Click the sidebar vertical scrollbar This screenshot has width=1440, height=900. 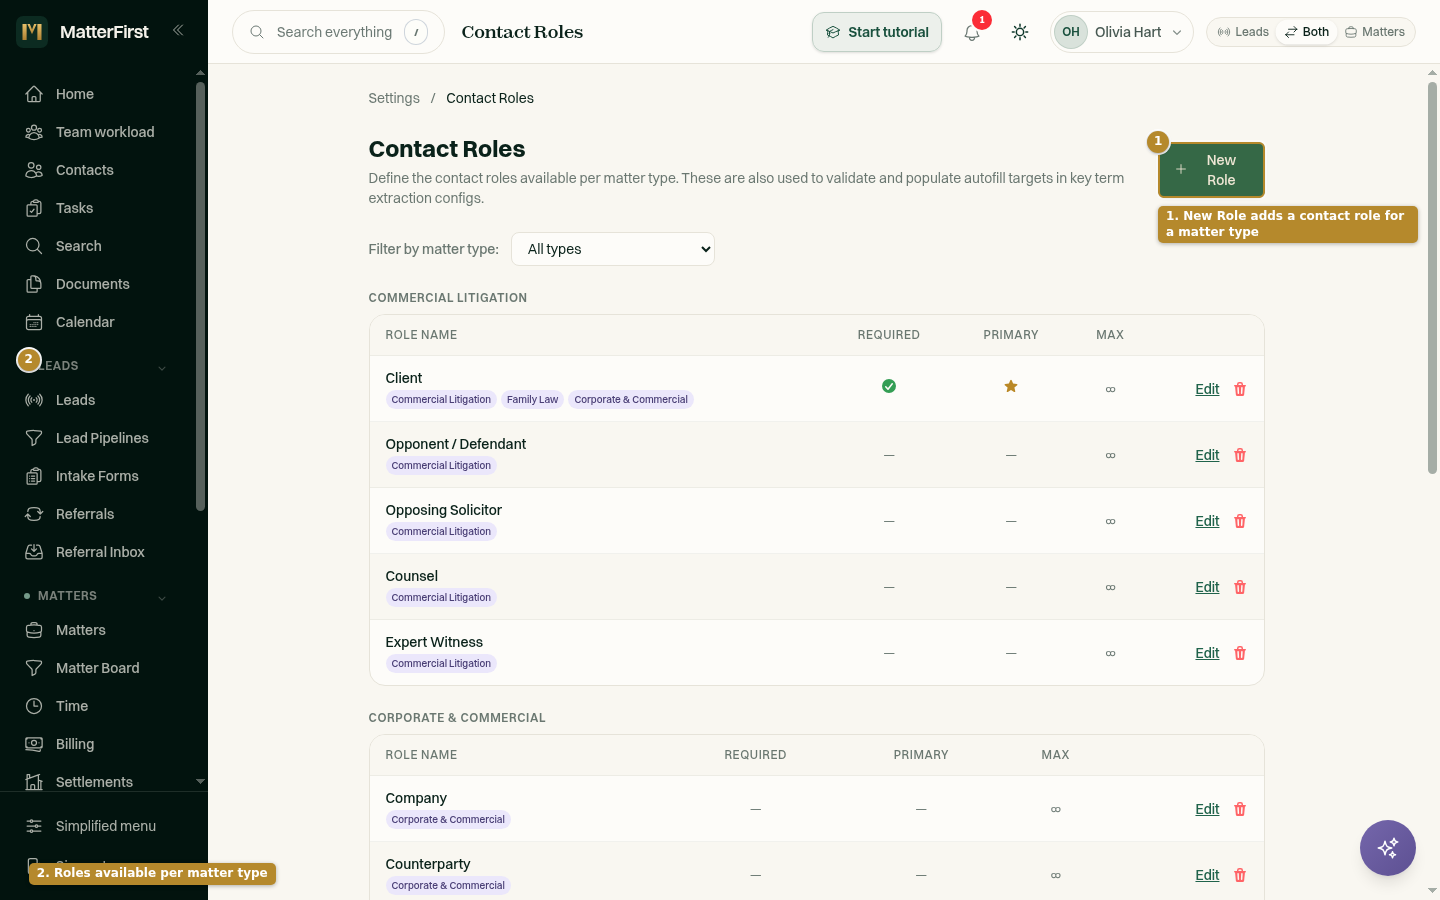coord(200,296)
